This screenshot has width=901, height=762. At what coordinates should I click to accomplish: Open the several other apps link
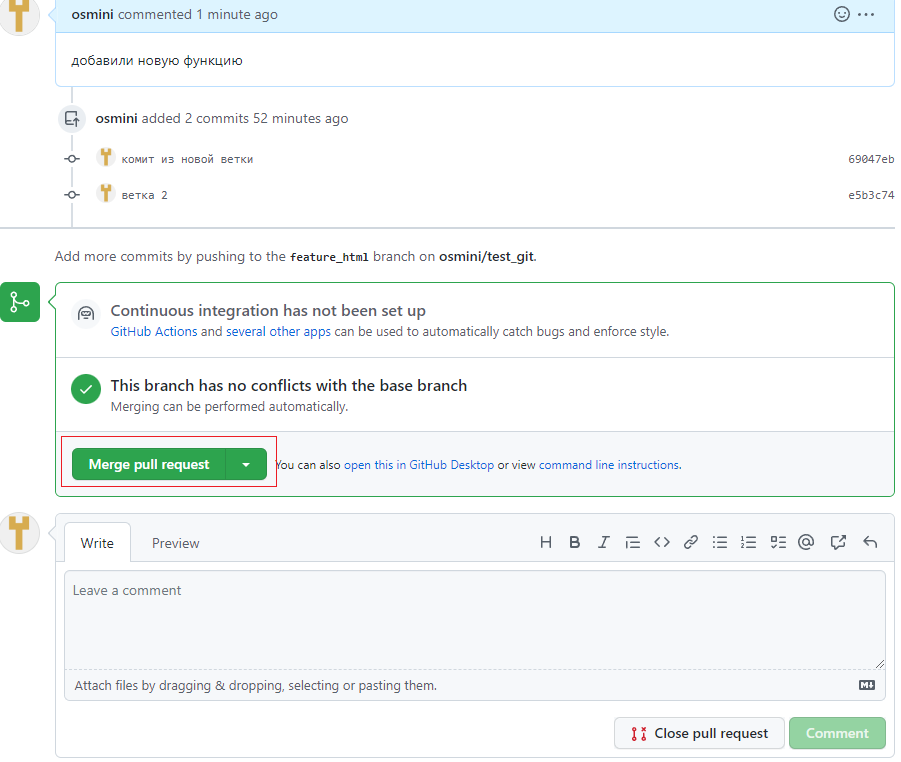click(x=278, y=332)
